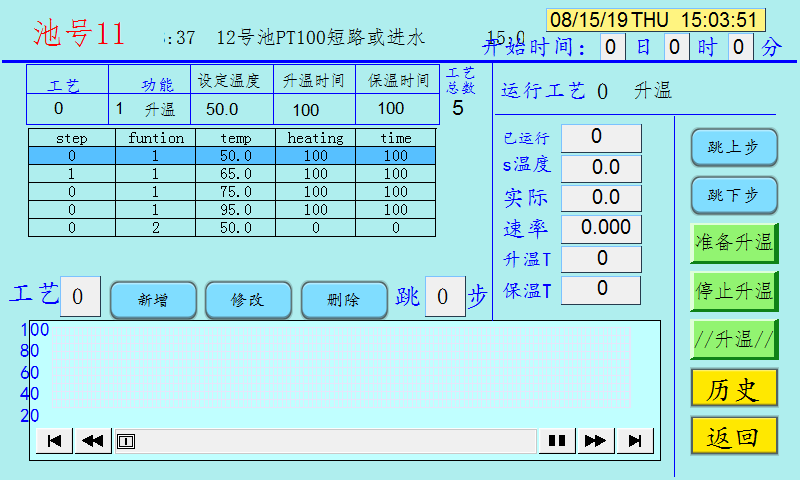Image resolution: width=800 pixels, height=480 pixels.
Task: Select the highlighted first row with temp 50.0
Action: pyautogui.click(x=231, y=156)
